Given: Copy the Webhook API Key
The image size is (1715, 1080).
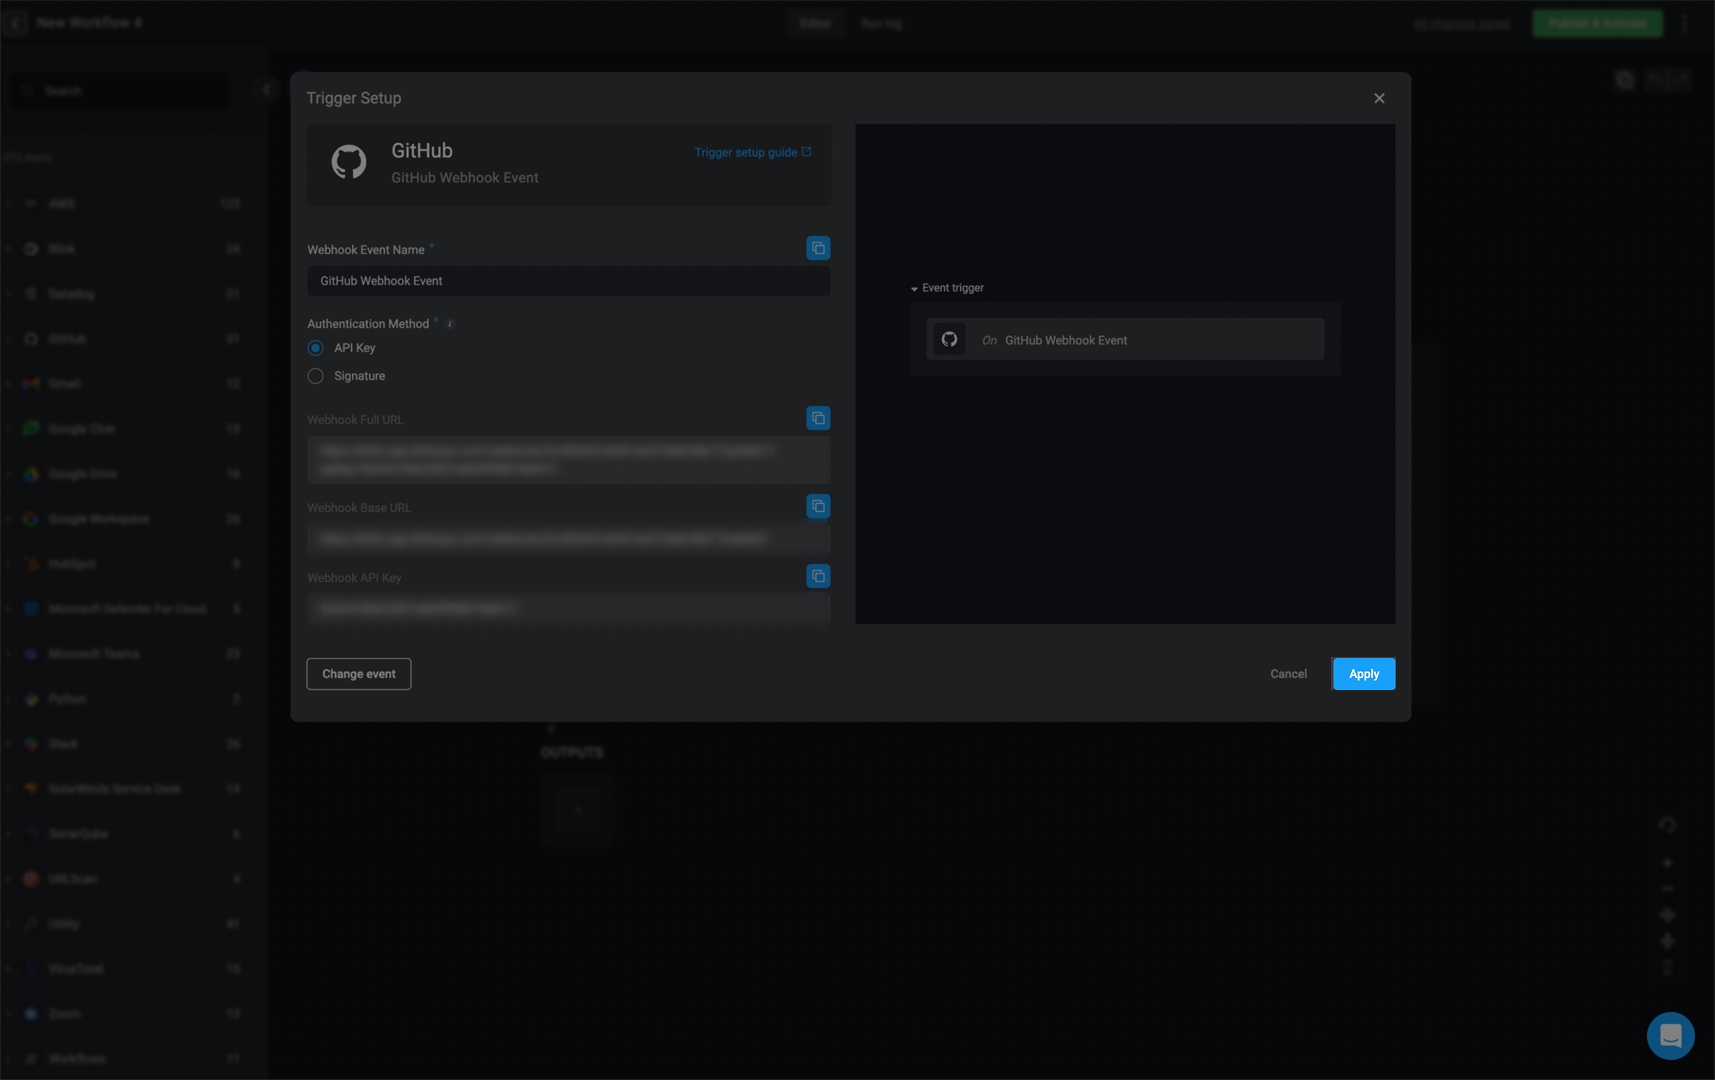Looking at the screenshot, I should point(818,576).
